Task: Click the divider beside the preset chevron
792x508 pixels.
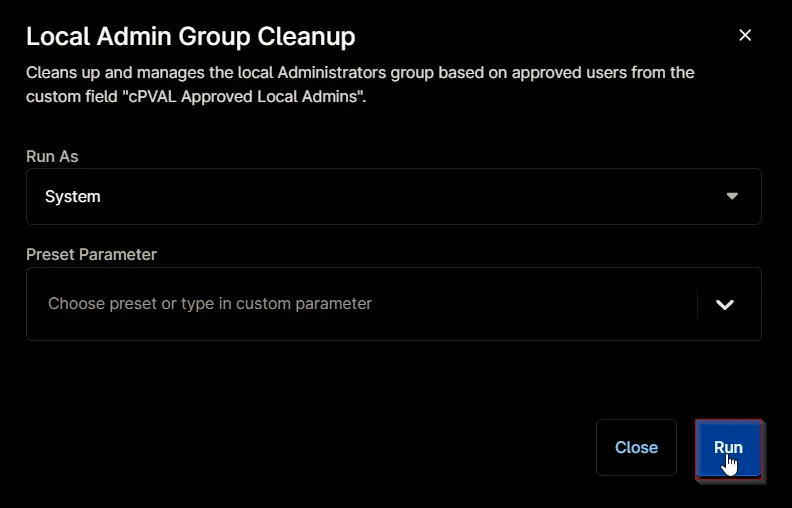Action: 698,304
